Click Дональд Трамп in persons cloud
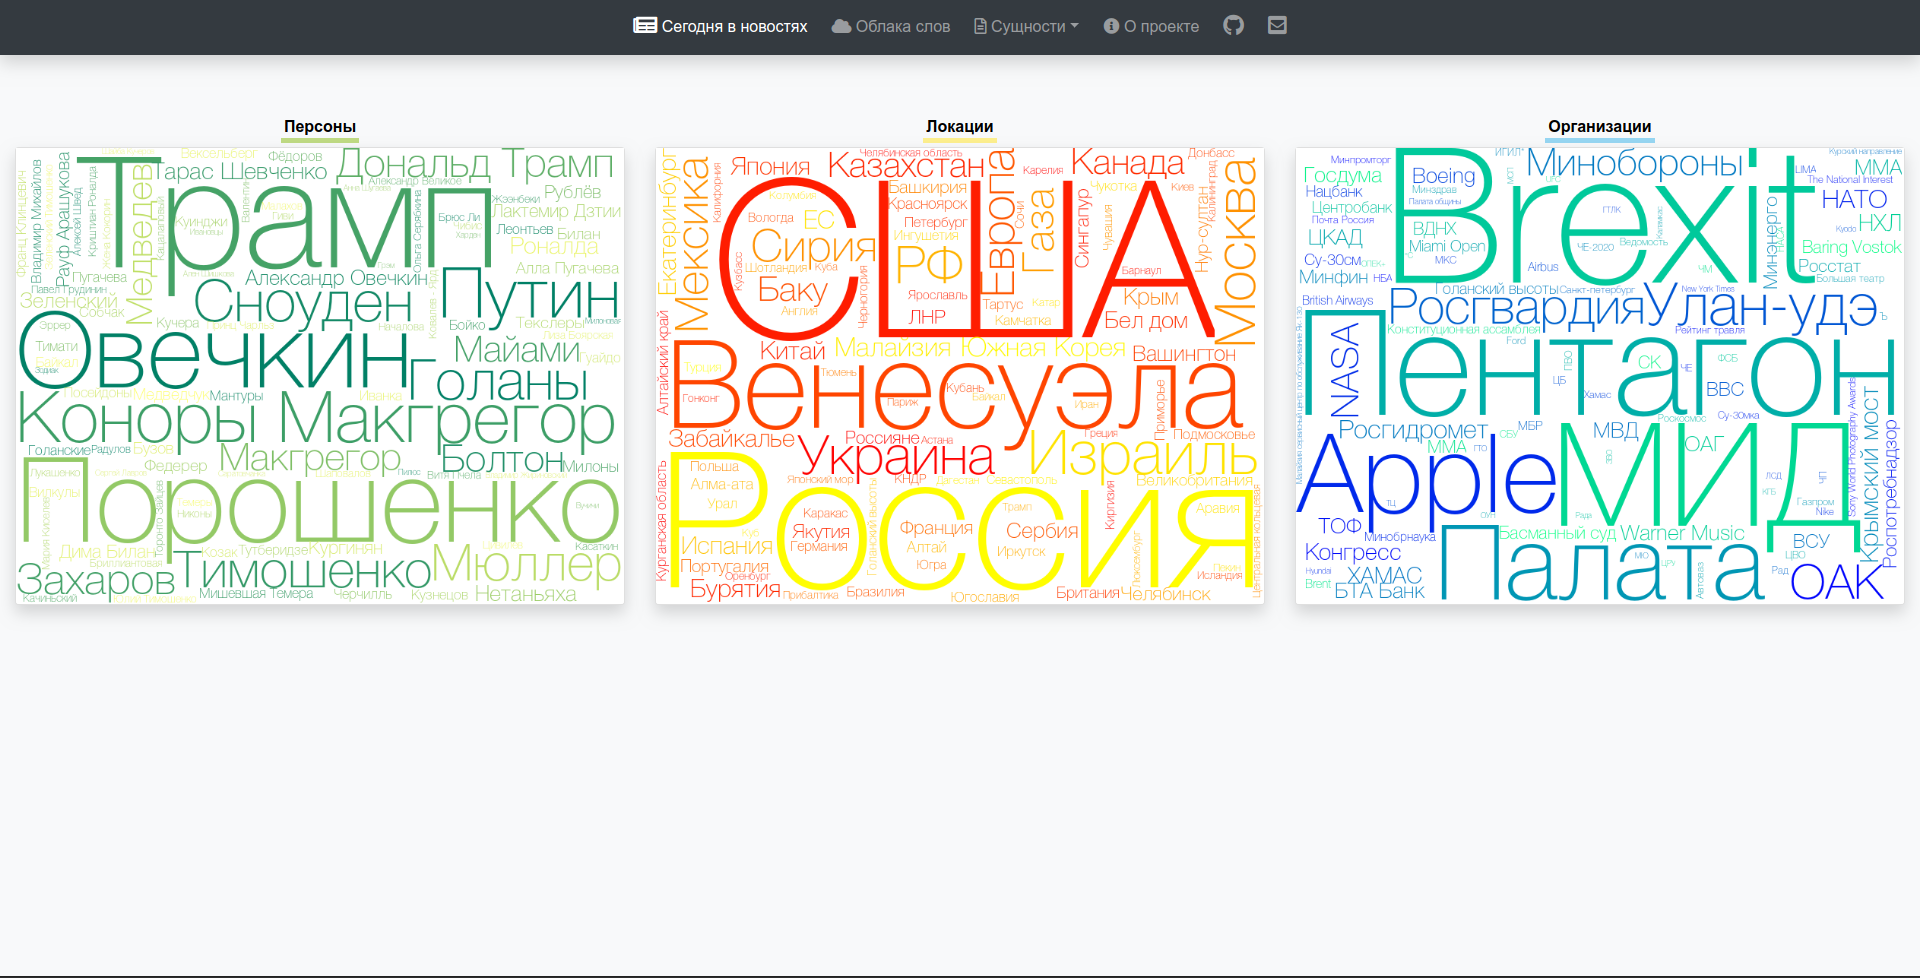The width and height of the screenshot is (1920, 978). pyautogui.click(x=475, y=163)
